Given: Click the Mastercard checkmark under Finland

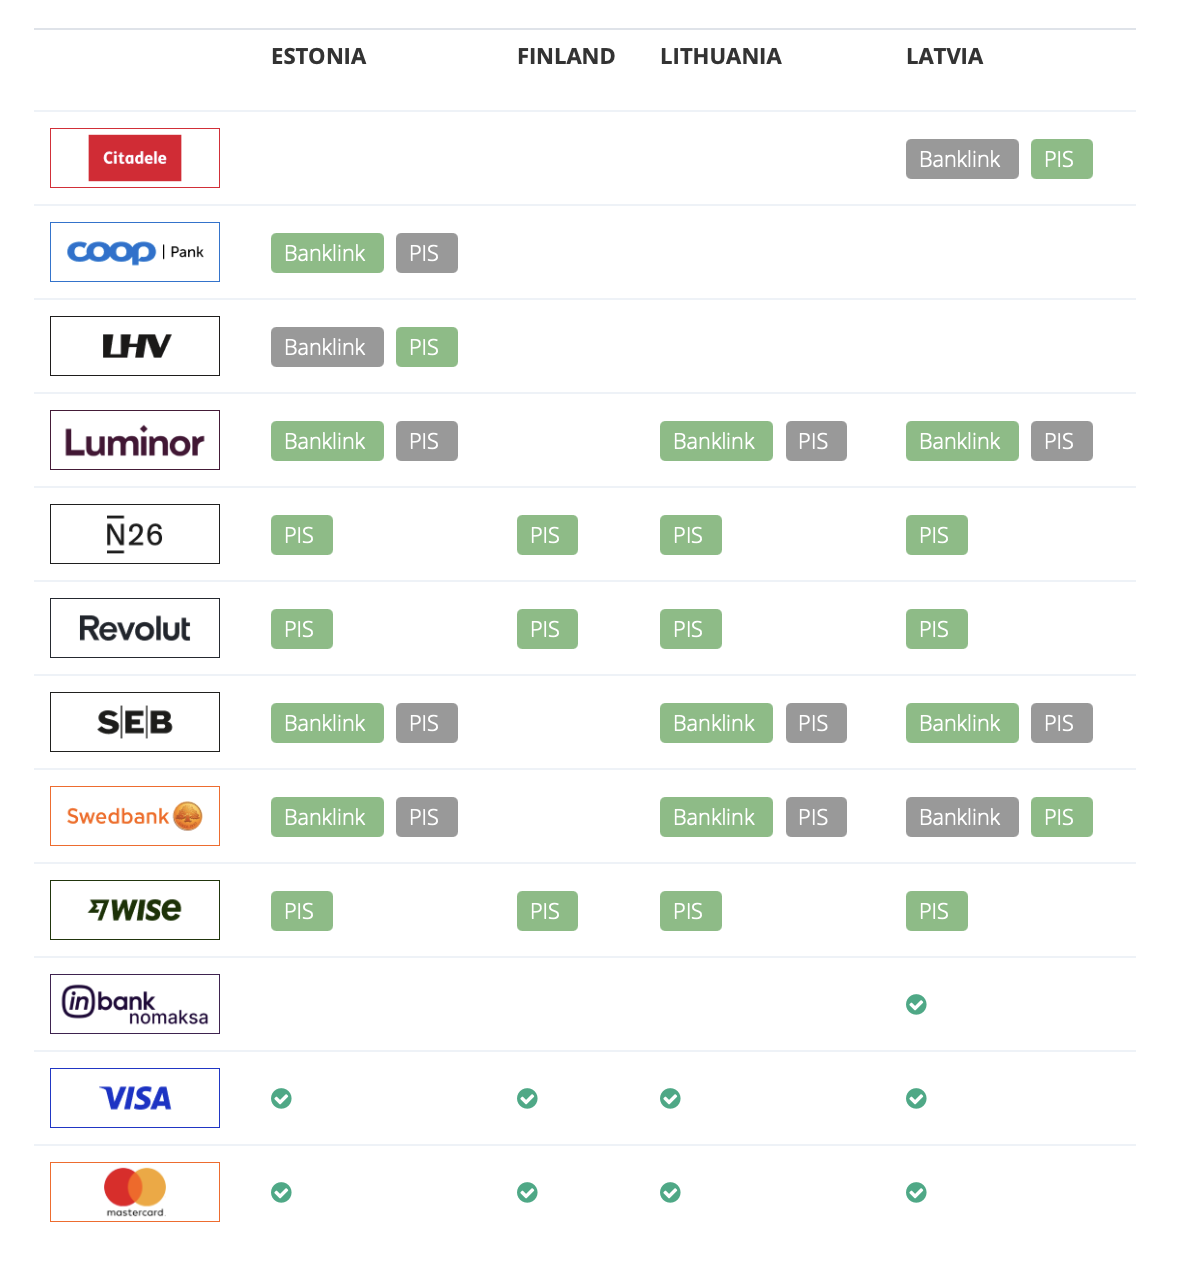Looking at the screenshot, I should pos(527,1192).
